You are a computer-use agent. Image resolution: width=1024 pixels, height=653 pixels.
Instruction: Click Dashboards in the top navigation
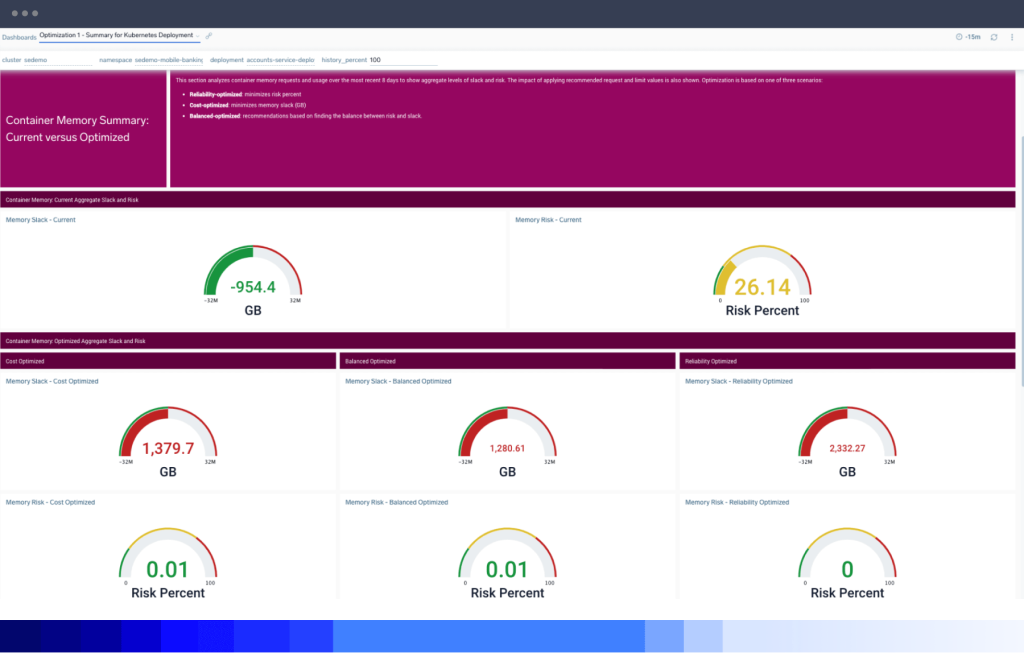point(19,36)
